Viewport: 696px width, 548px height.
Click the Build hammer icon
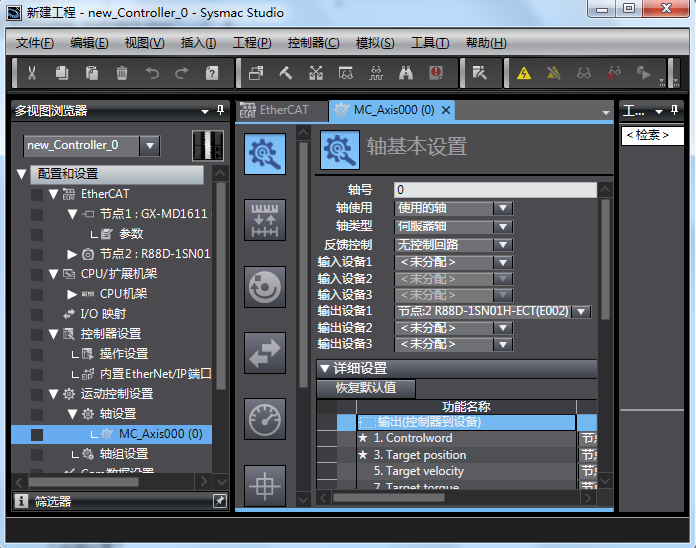click(285, 73)
